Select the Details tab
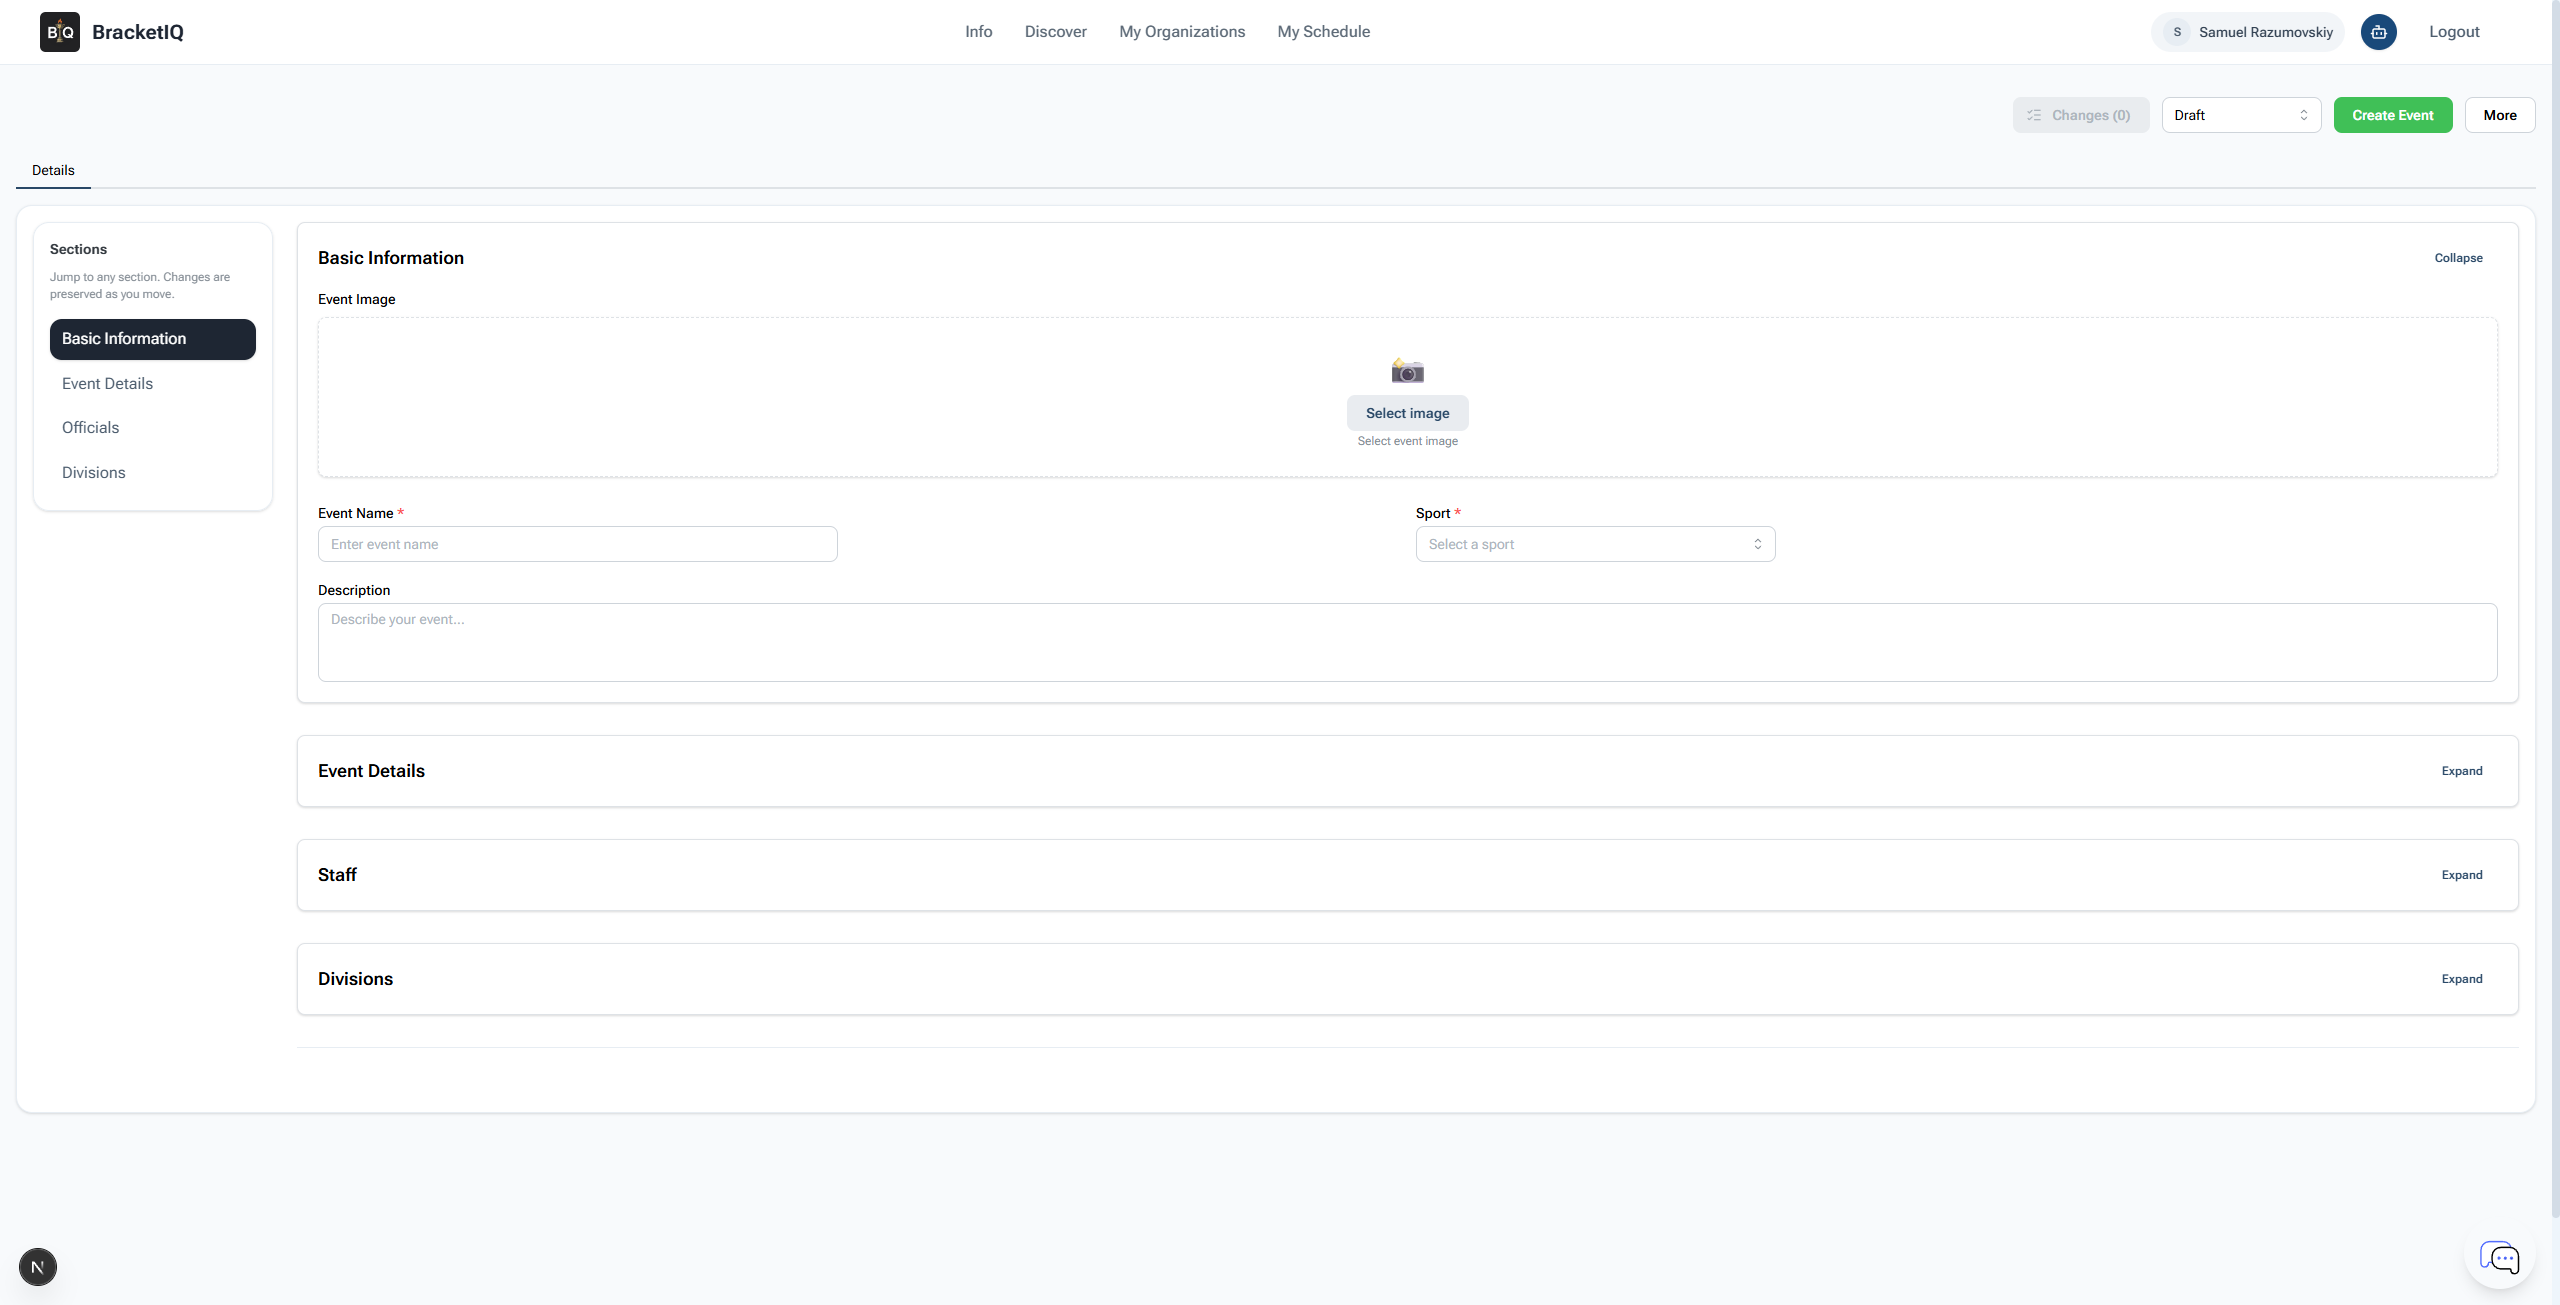 (53, 170)
